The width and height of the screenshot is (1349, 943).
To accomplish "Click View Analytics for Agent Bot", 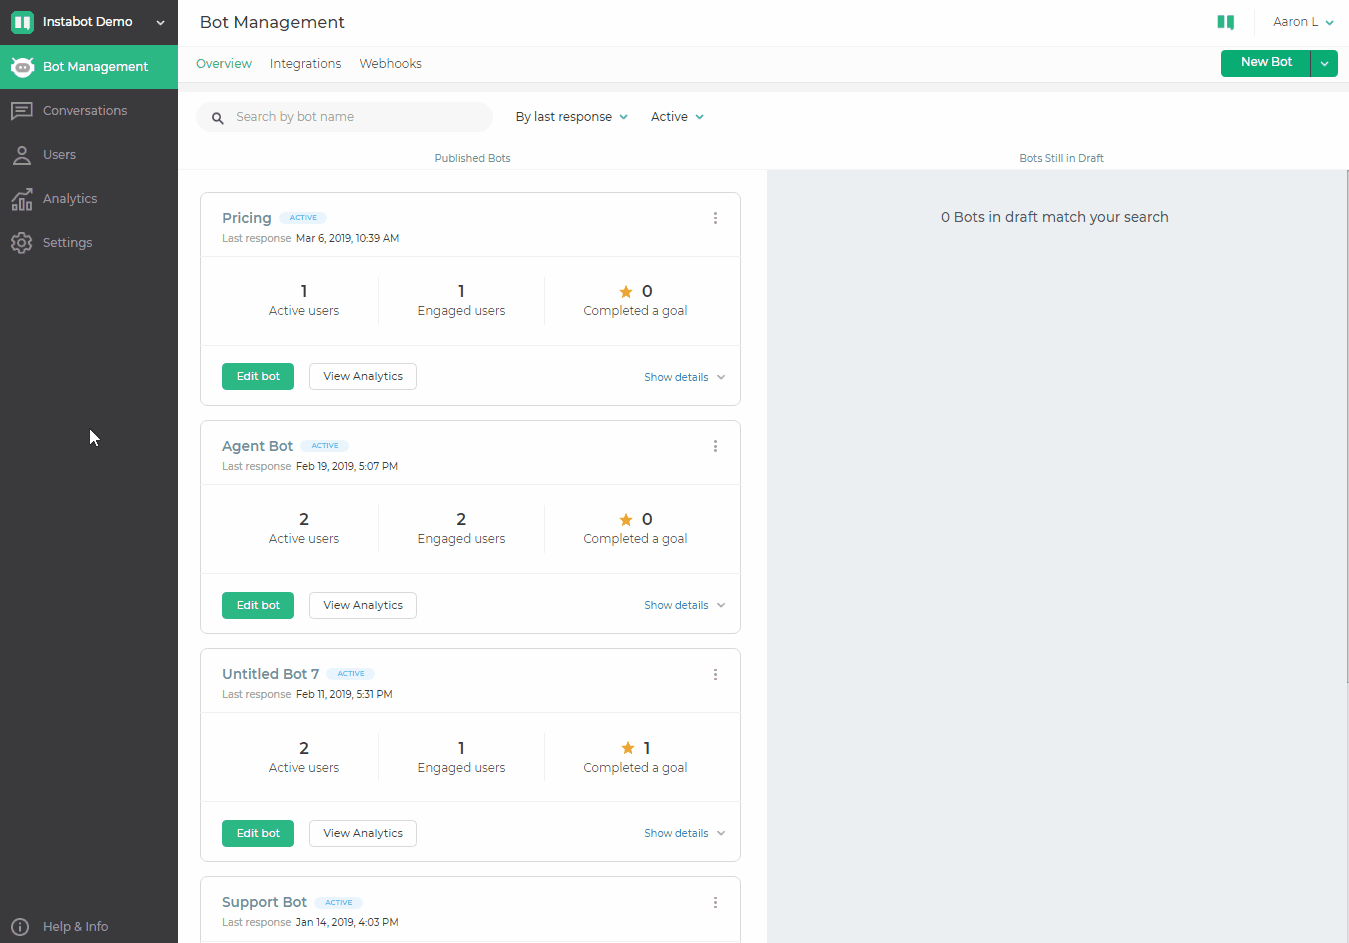I will pos(363,605).
